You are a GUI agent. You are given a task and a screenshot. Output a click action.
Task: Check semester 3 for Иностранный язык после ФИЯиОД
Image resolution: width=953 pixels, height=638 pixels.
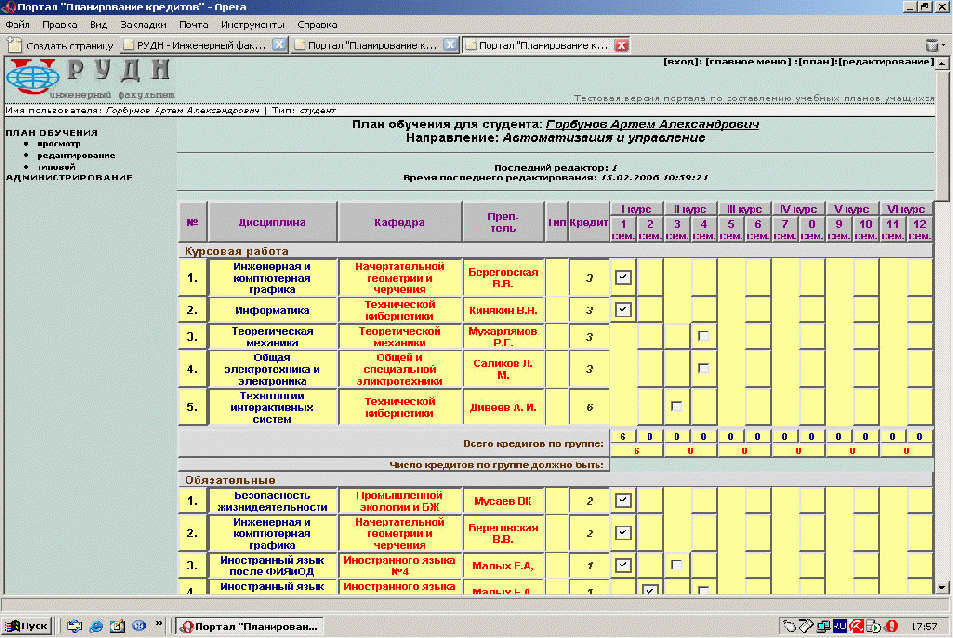(676, 565)
